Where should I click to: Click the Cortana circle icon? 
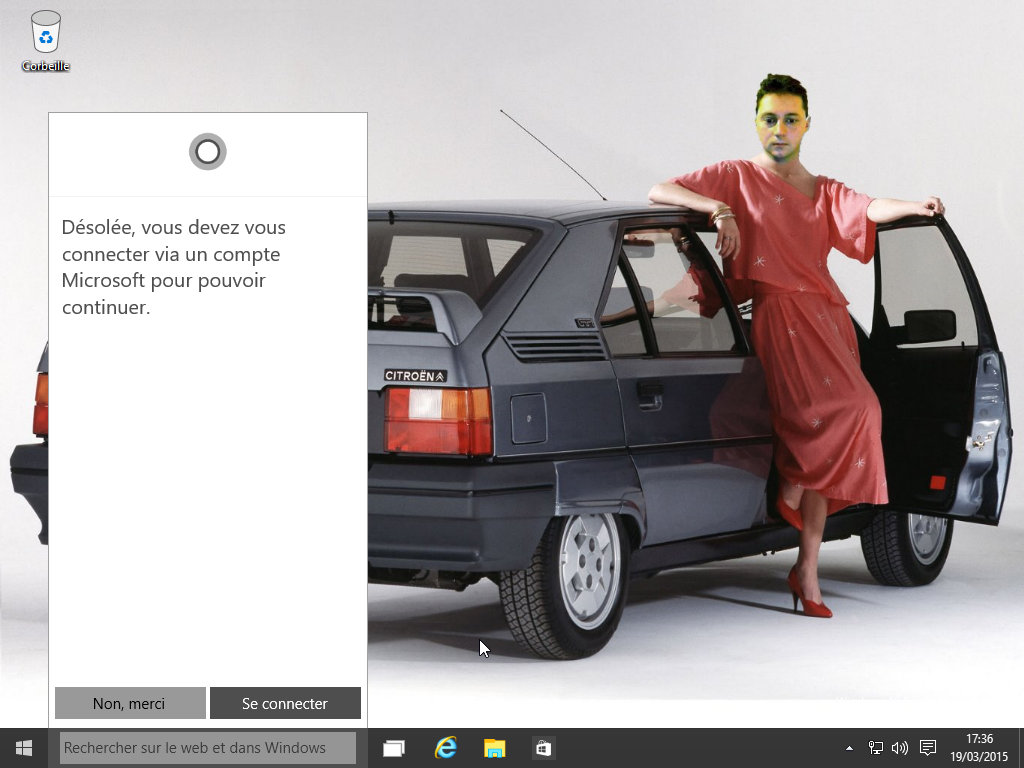[x=208, y=152]
